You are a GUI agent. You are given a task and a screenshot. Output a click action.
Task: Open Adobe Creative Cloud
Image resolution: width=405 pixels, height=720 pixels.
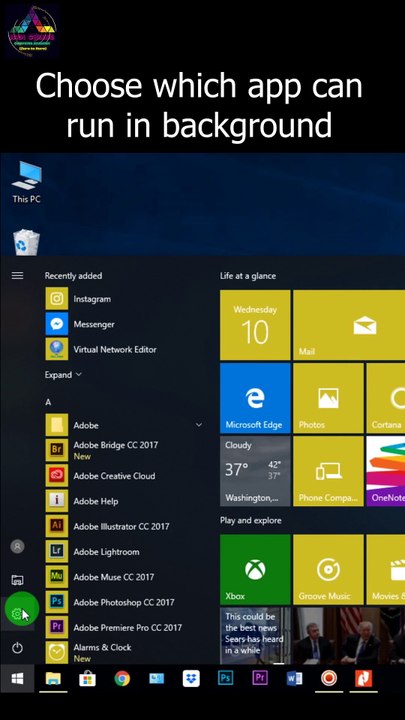124,476
